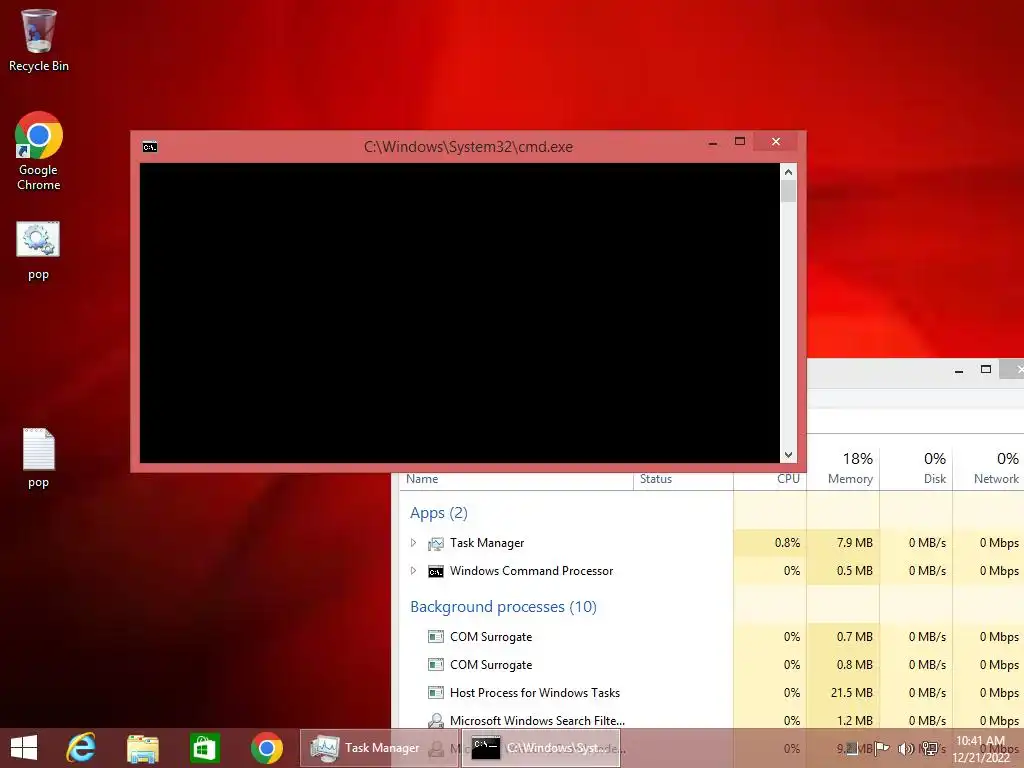
Task: Select the Apps (2) group header
Action: tap(439, 513)
